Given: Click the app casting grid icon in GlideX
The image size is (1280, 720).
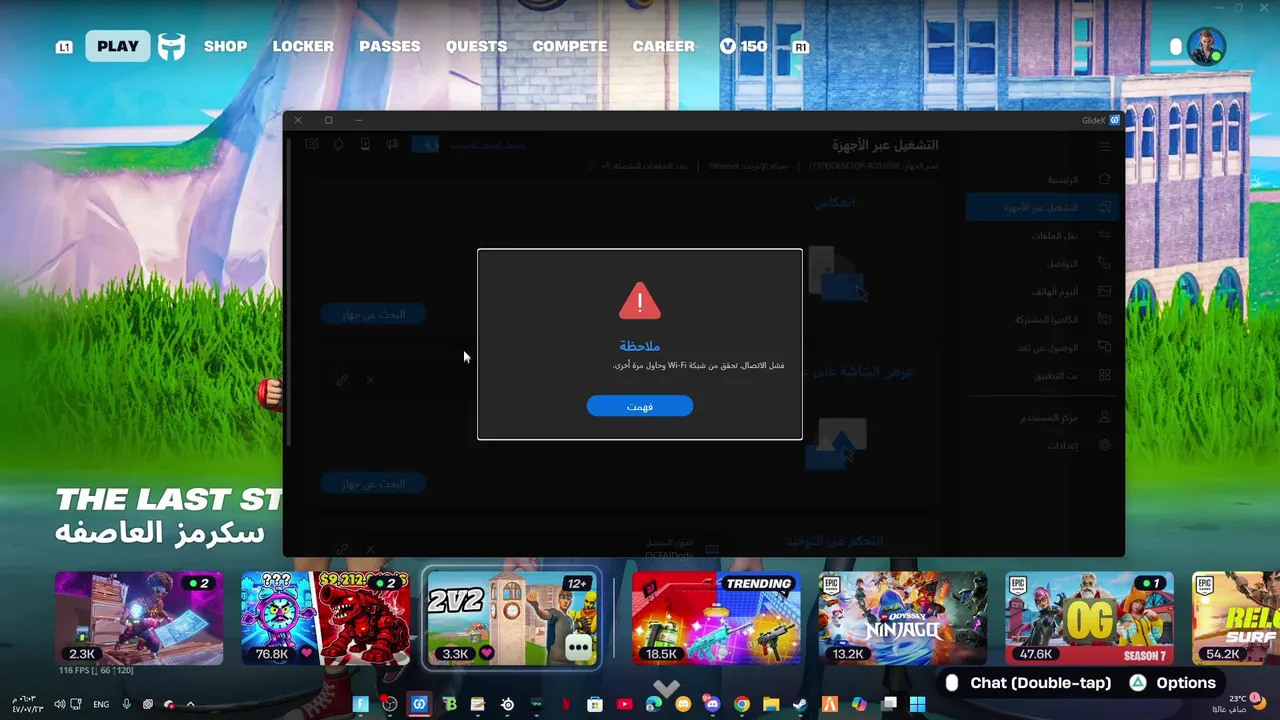Looking at the screenshot, I should click(1105, 375).
